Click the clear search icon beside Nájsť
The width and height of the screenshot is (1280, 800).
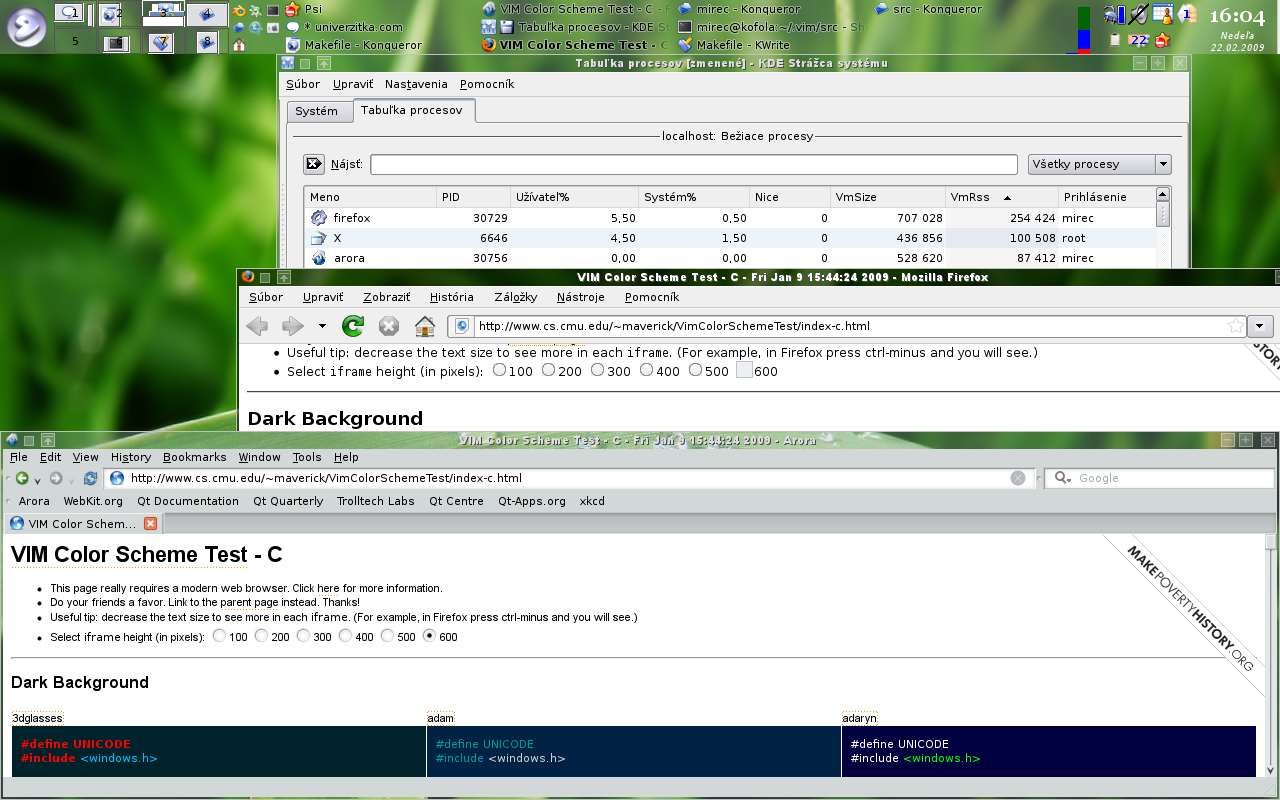point(314,164)
